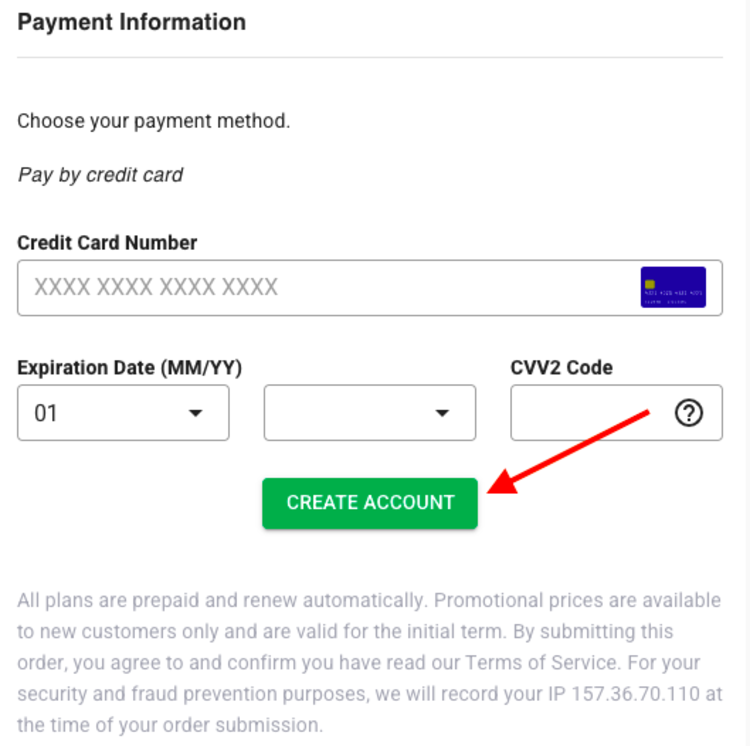Click the CVV2 help question mark icon
750x746 pixels.
tap(689, 412)
